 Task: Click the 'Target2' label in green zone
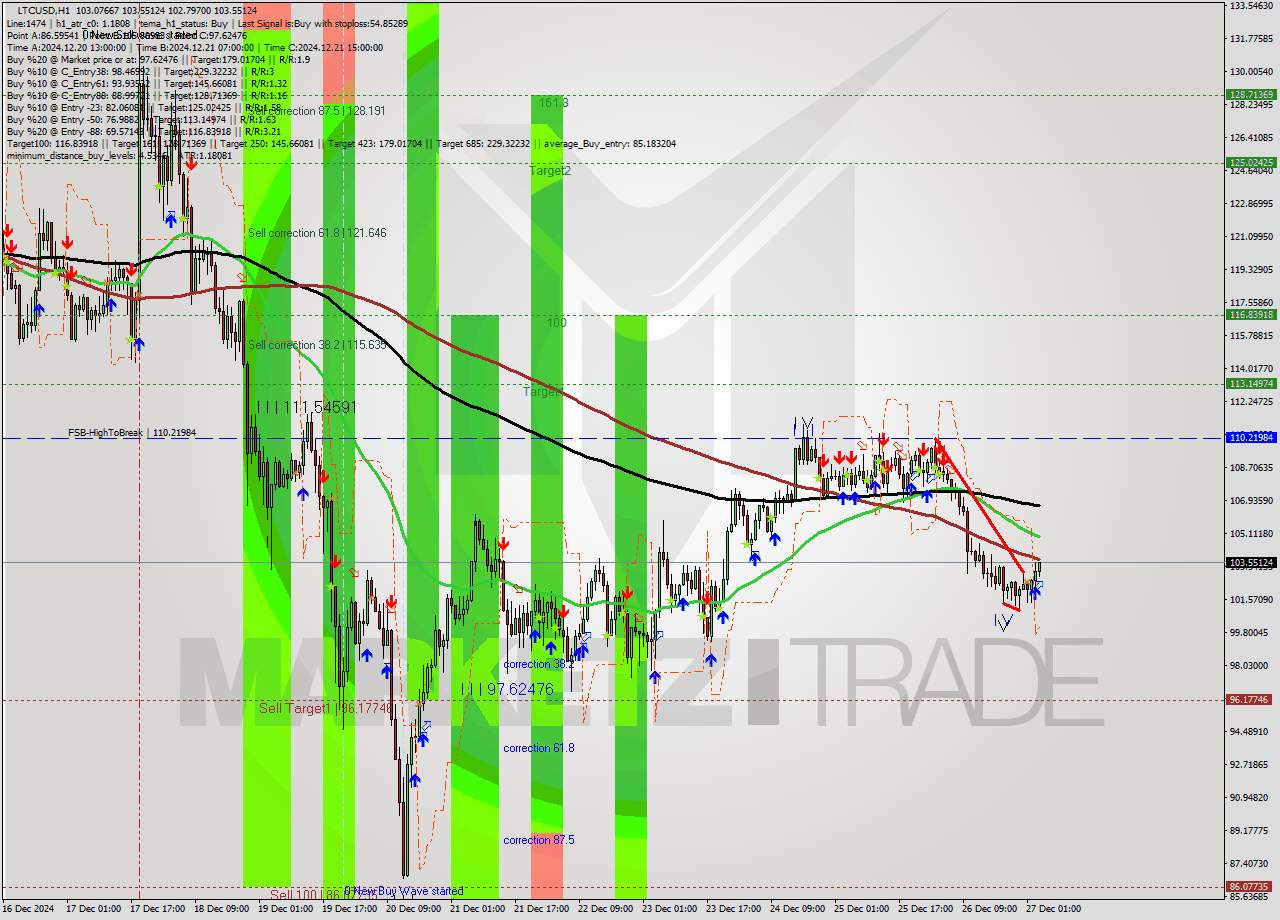coord(551,171)
